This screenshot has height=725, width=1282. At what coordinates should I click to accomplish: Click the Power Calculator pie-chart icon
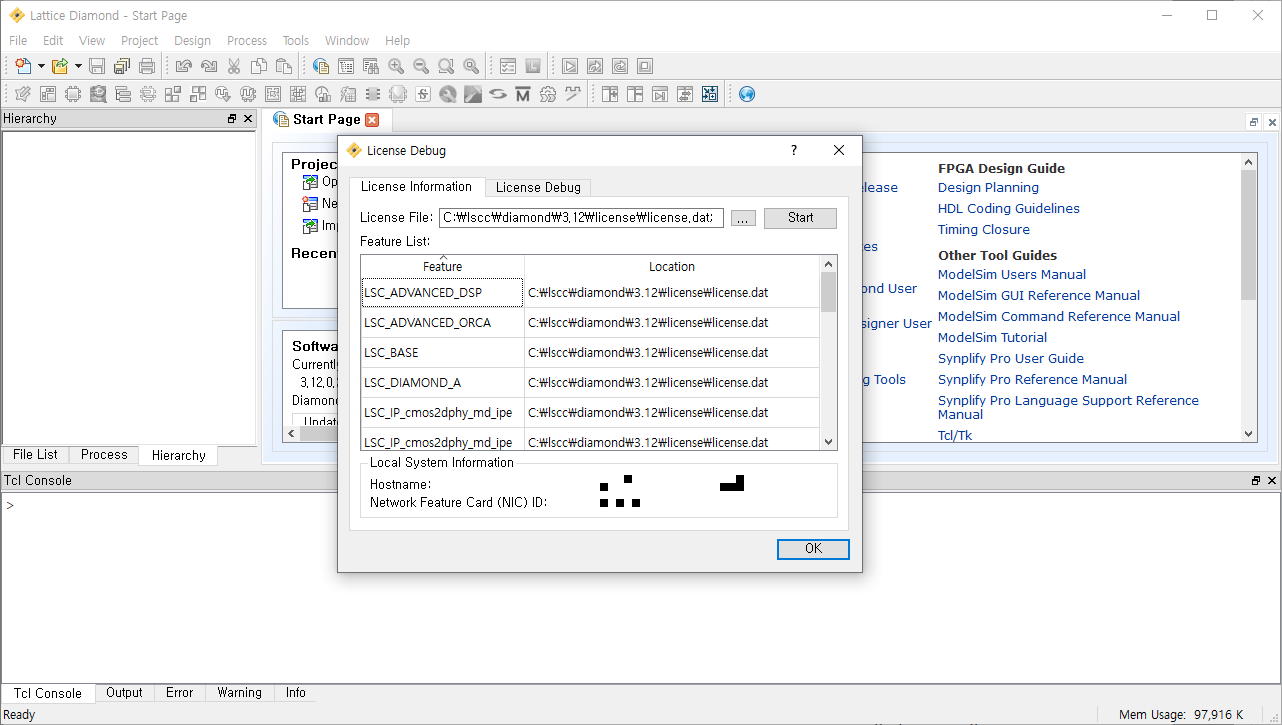tap(323, 94)
